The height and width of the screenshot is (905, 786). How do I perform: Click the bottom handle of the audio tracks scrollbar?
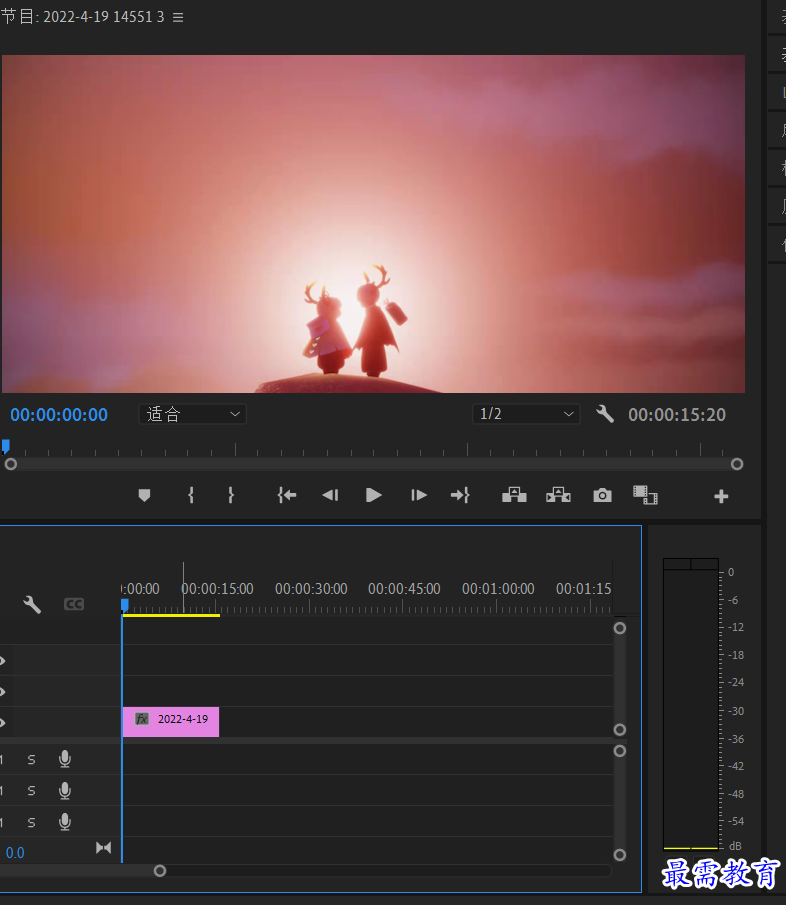tap(620, 855)
